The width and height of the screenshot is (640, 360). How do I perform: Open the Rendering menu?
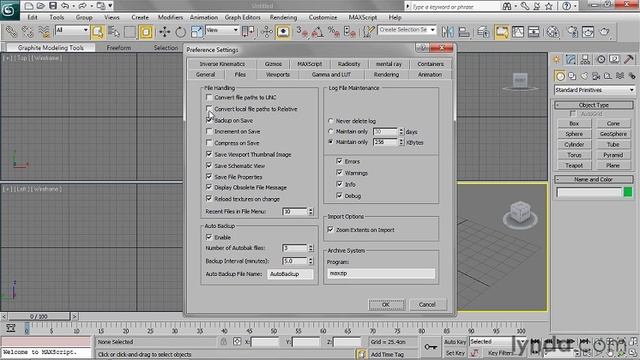(x=283, y=18)
